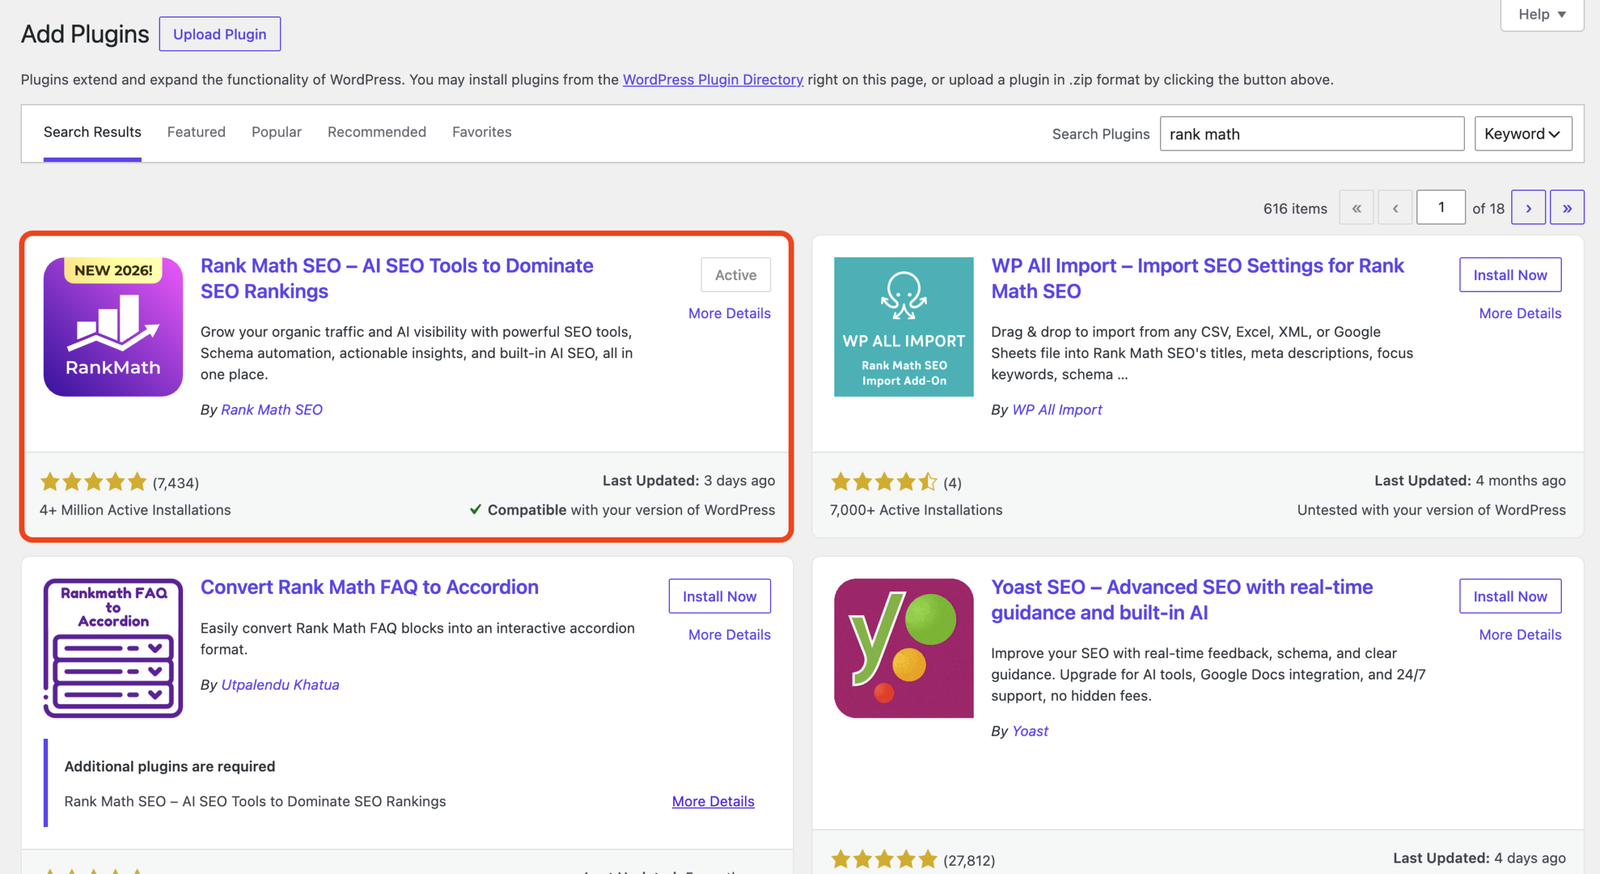1600x874 pixels.
Task: Open More Details under the Accordion Install Now button
Action: point(730,634)
